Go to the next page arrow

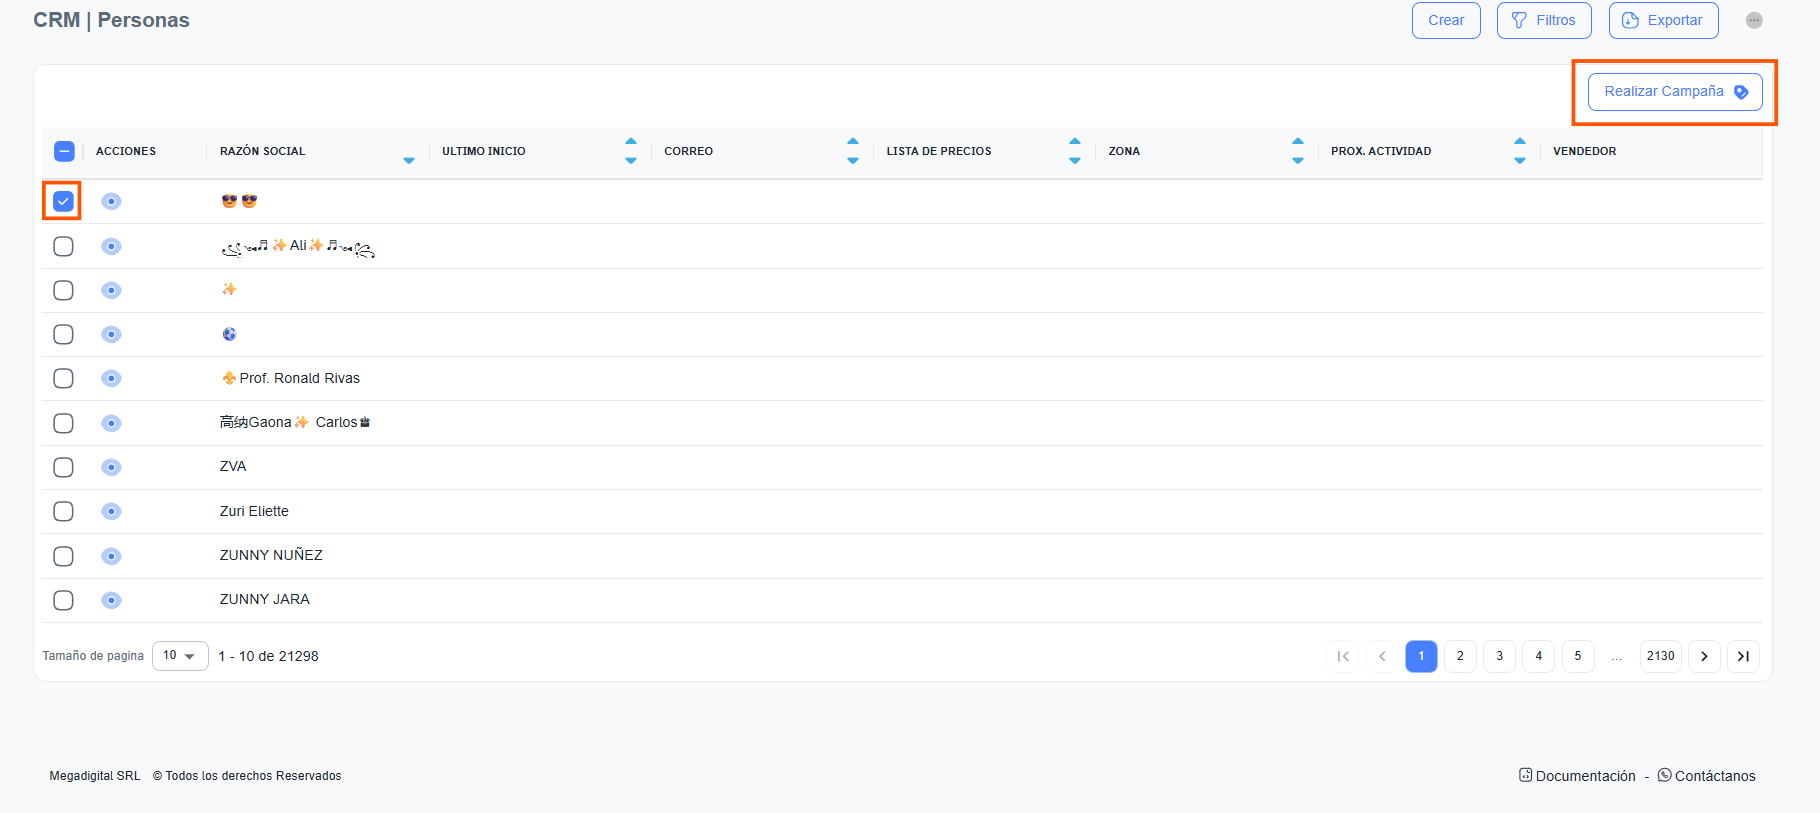pos(1704,656)
